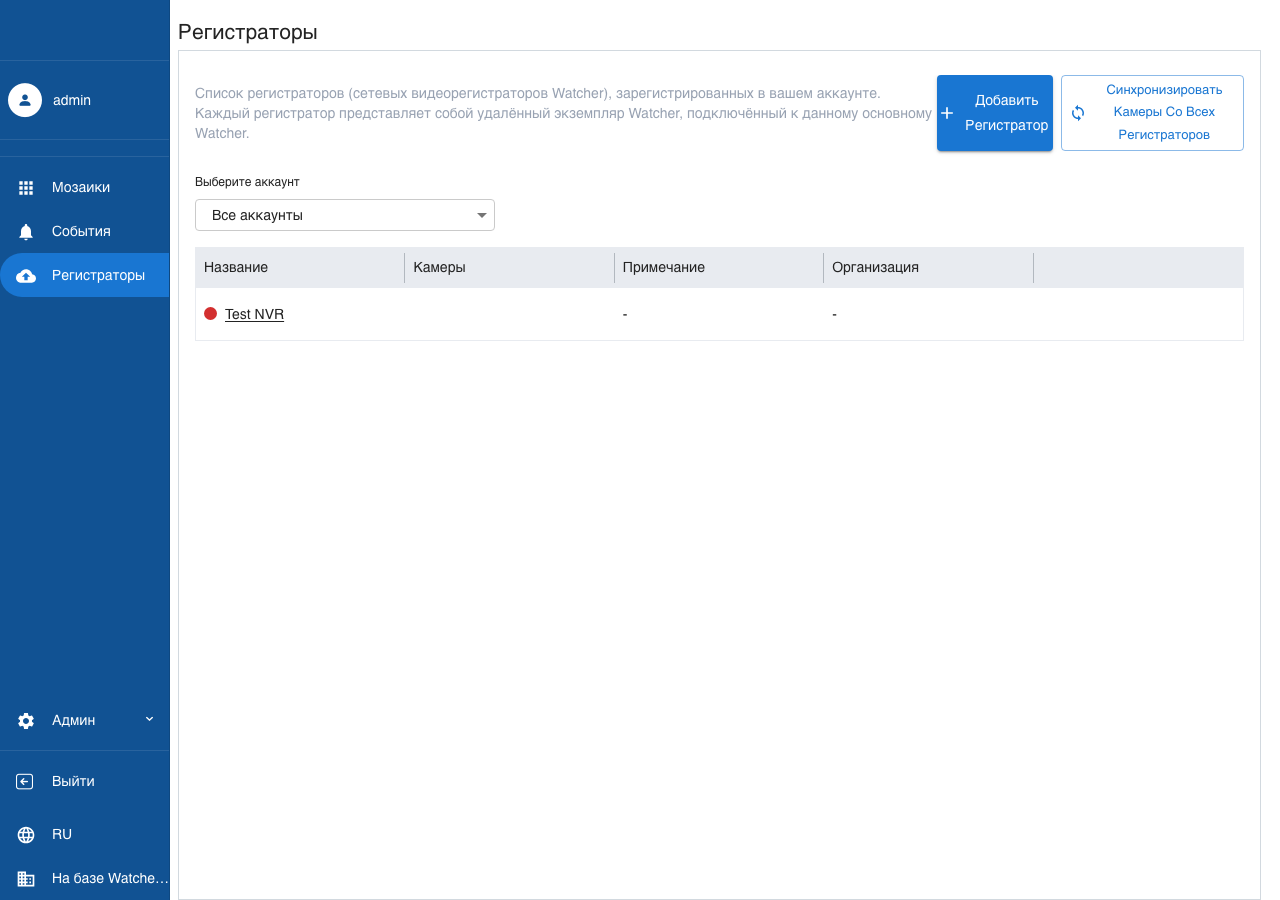Image resolution: width=1280 pixels, height=900 pixels.
Task: Click the Мозаики grid icon
Action: click(x=26, y=188)
